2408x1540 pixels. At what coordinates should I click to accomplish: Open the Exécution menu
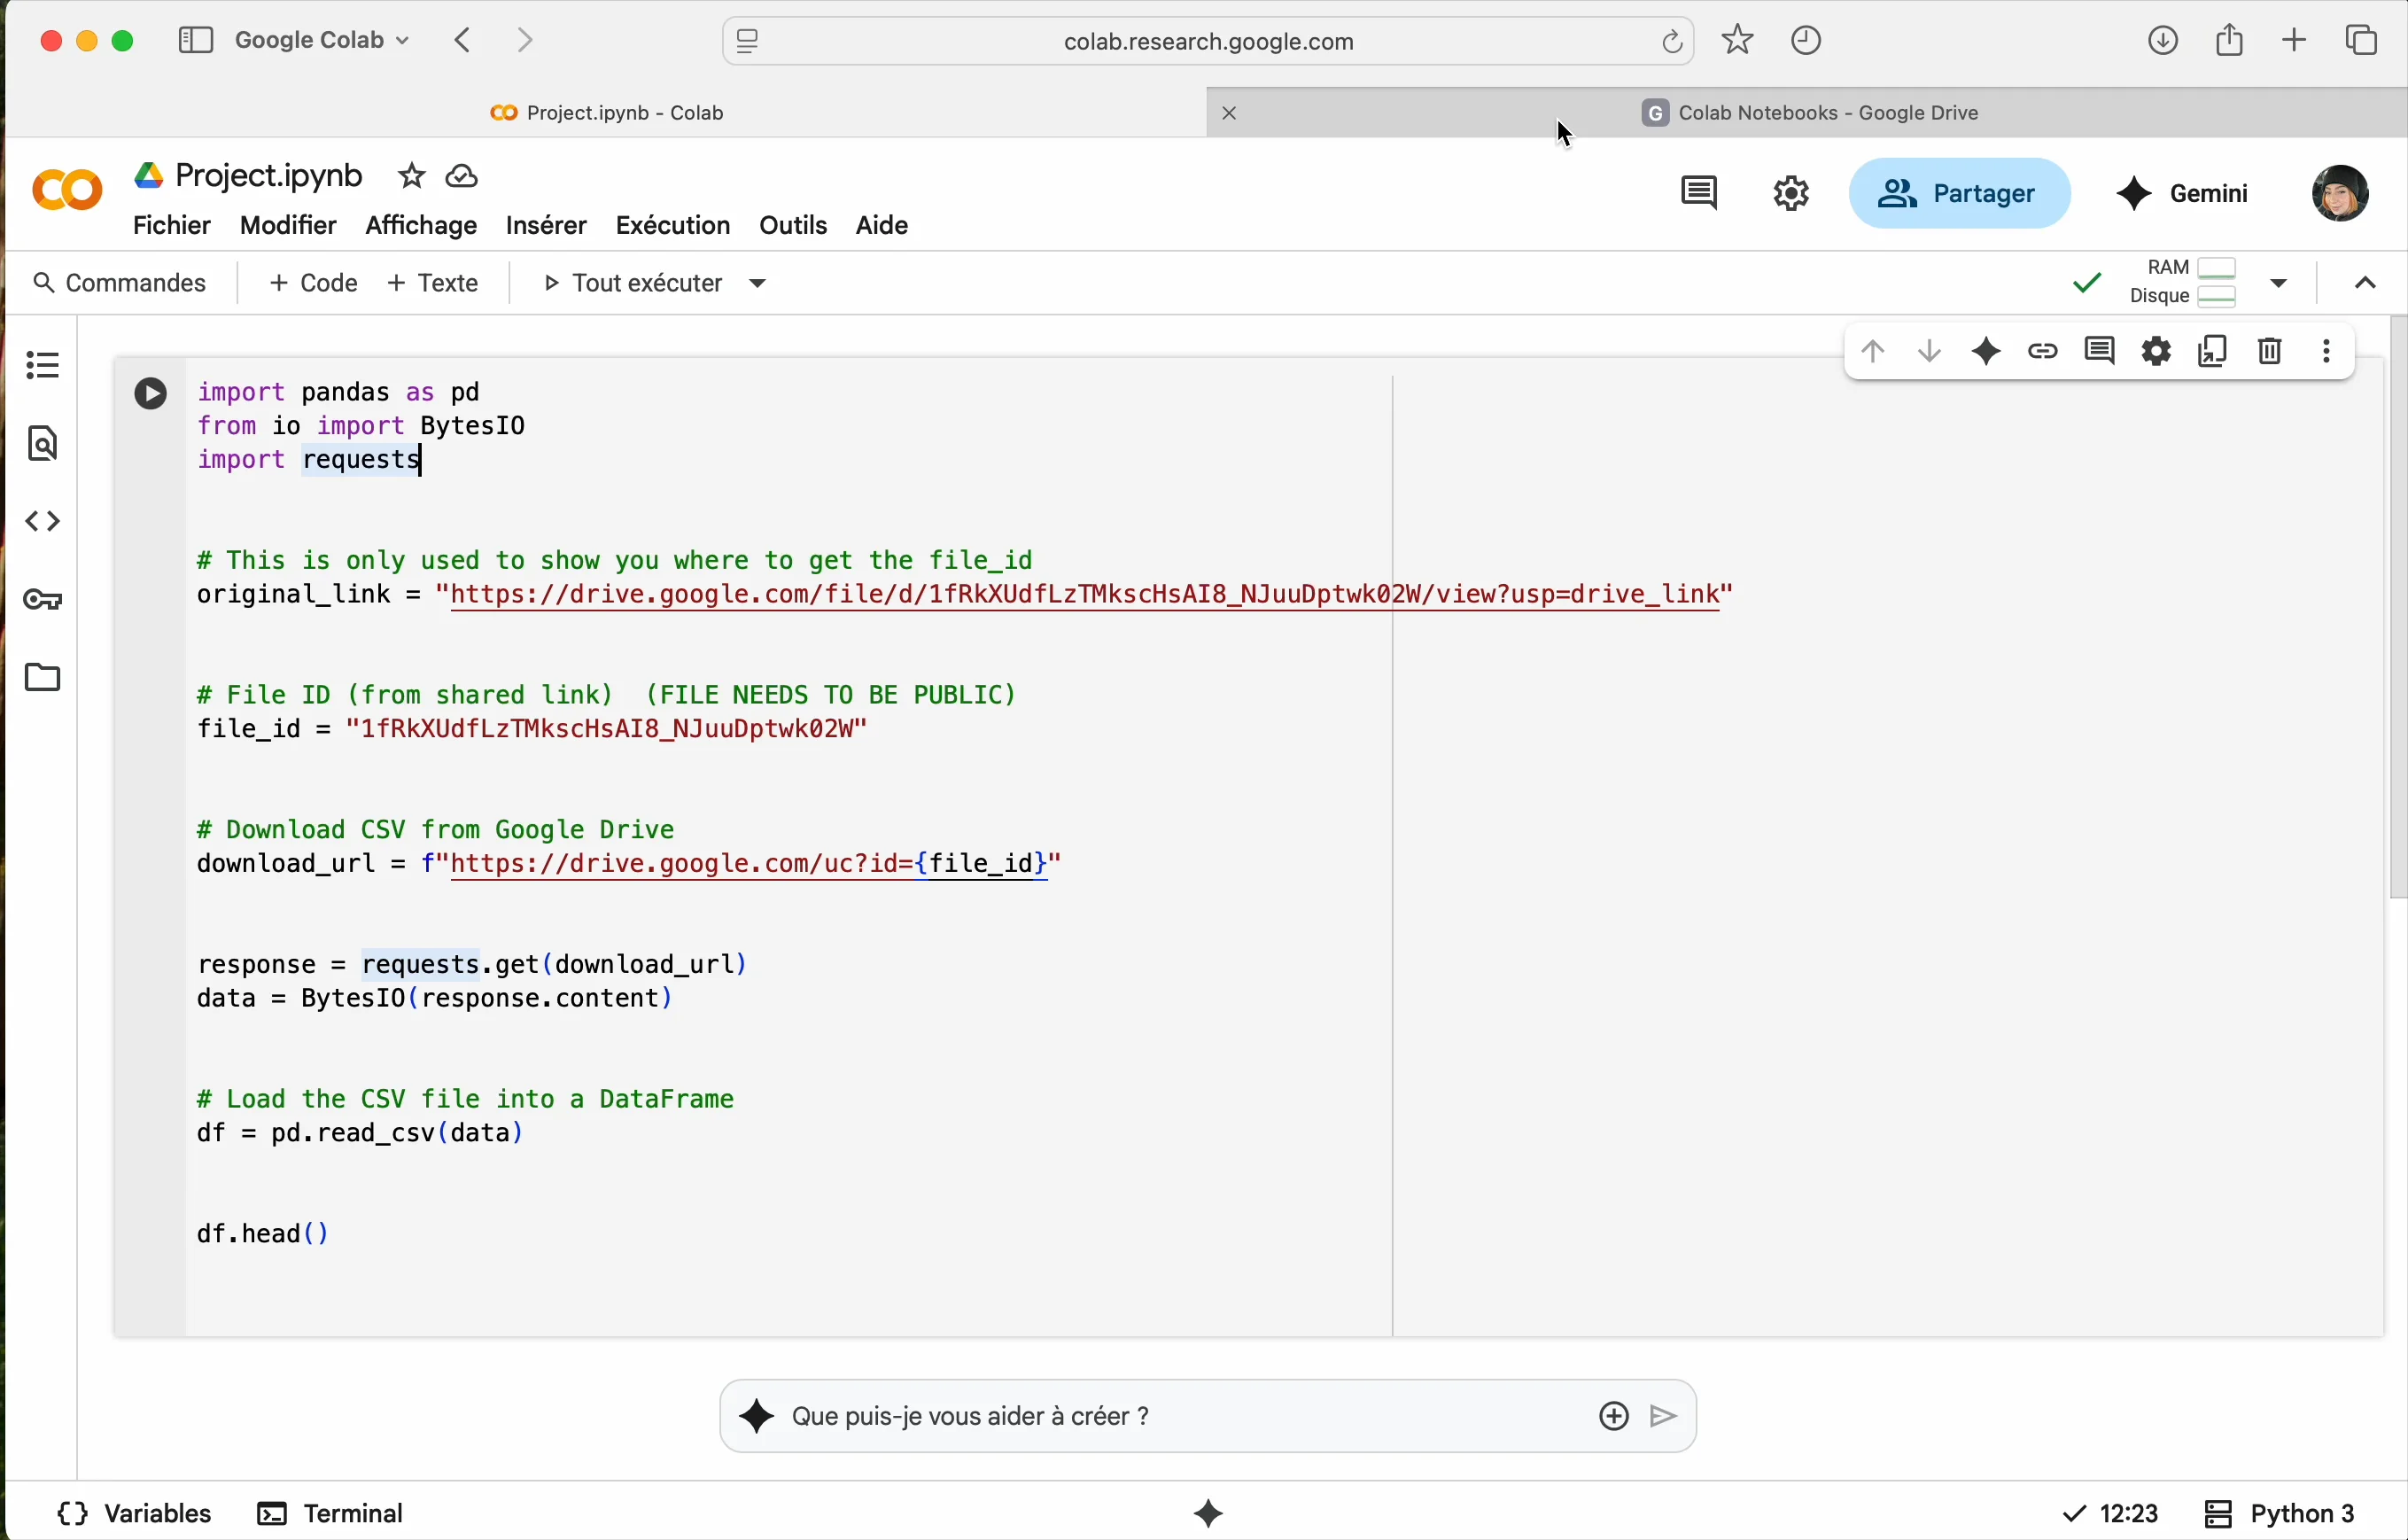tap(672, 226)
